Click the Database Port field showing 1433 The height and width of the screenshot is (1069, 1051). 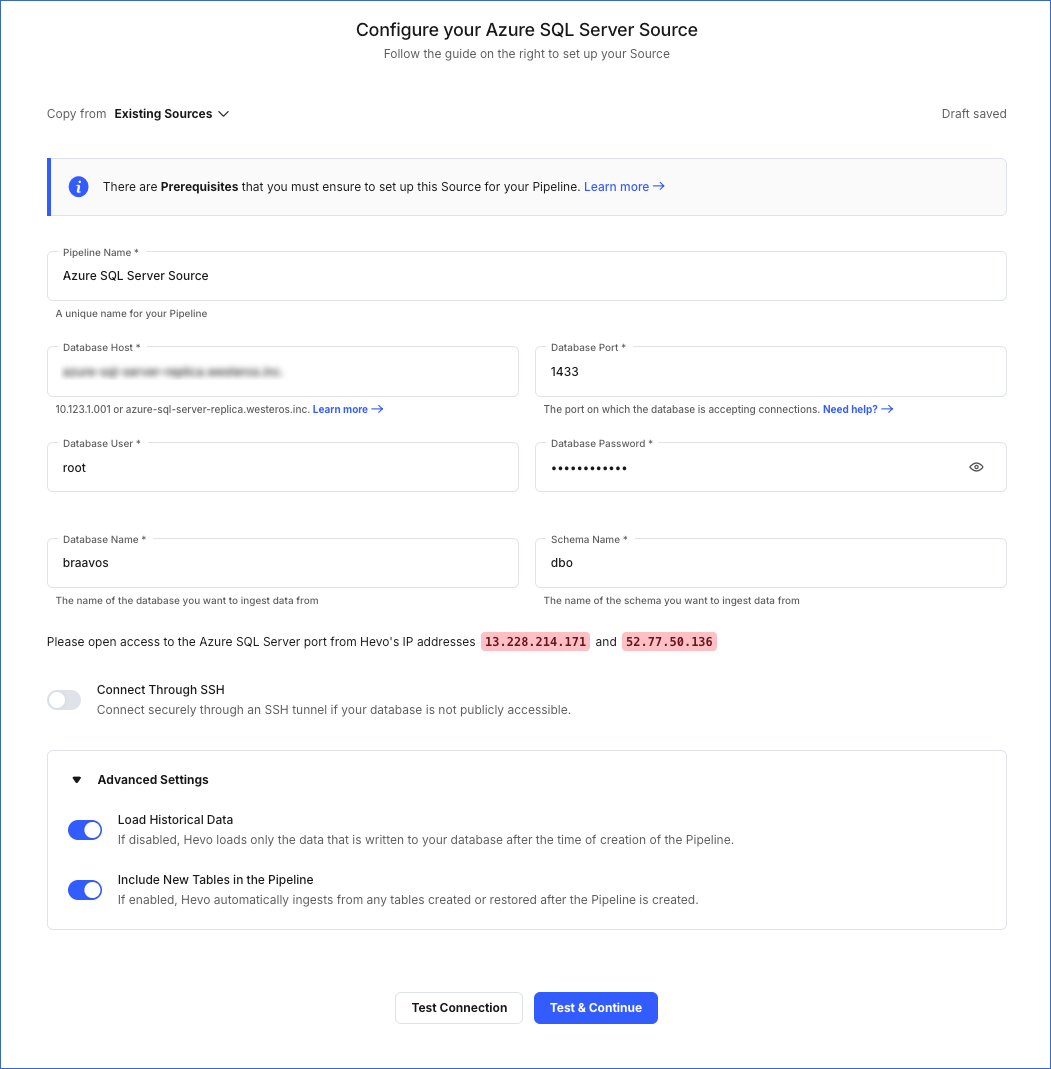tap(770, 371)
